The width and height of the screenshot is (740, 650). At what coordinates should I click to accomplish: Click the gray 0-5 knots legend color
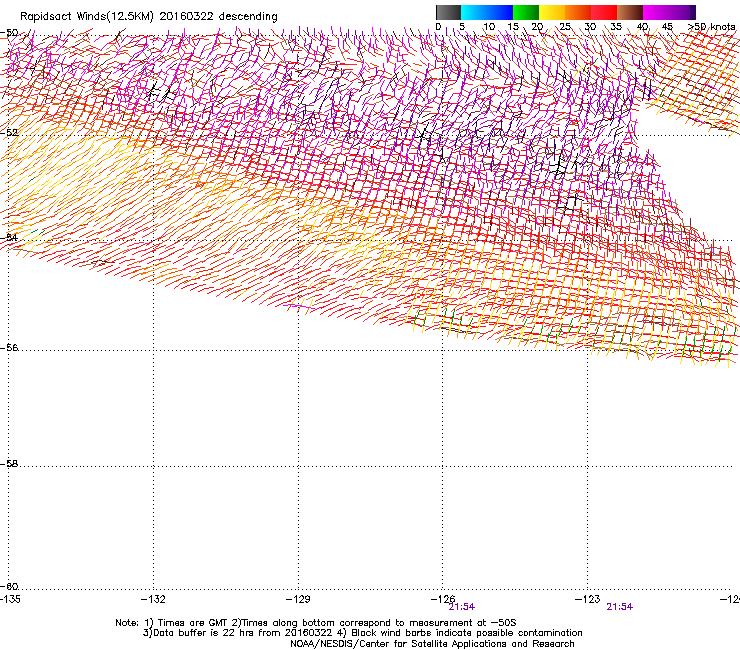[x=448, y=12]
